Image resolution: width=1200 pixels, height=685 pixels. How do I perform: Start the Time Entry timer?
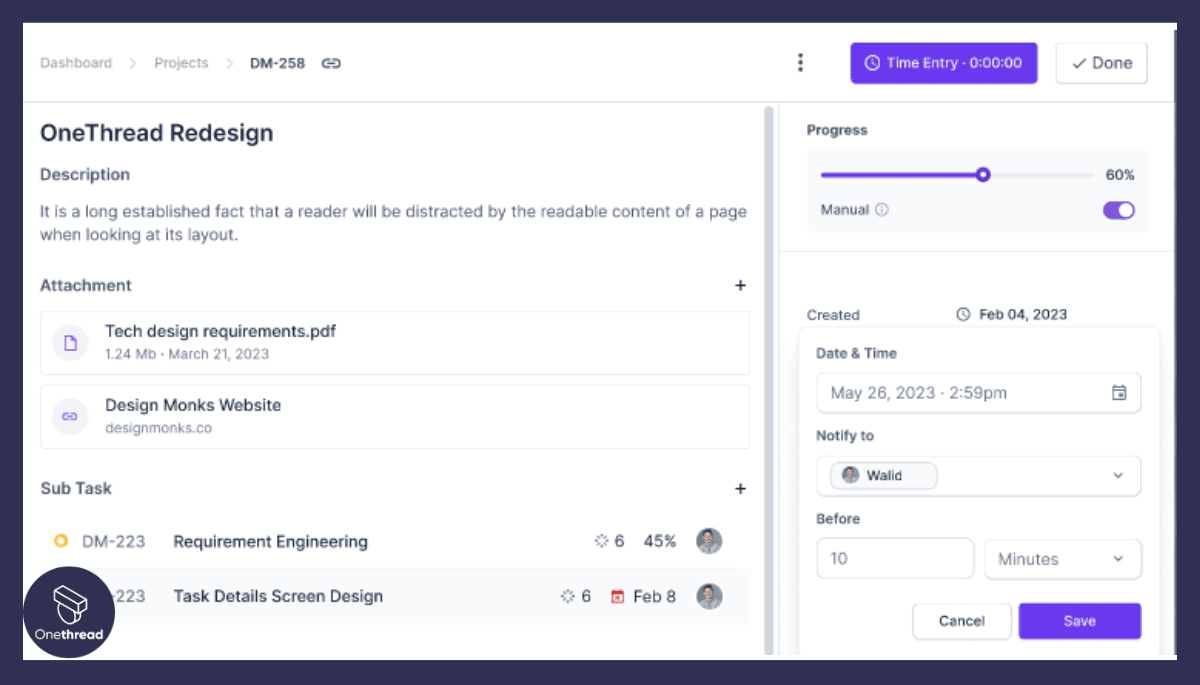tap(943, 62)
